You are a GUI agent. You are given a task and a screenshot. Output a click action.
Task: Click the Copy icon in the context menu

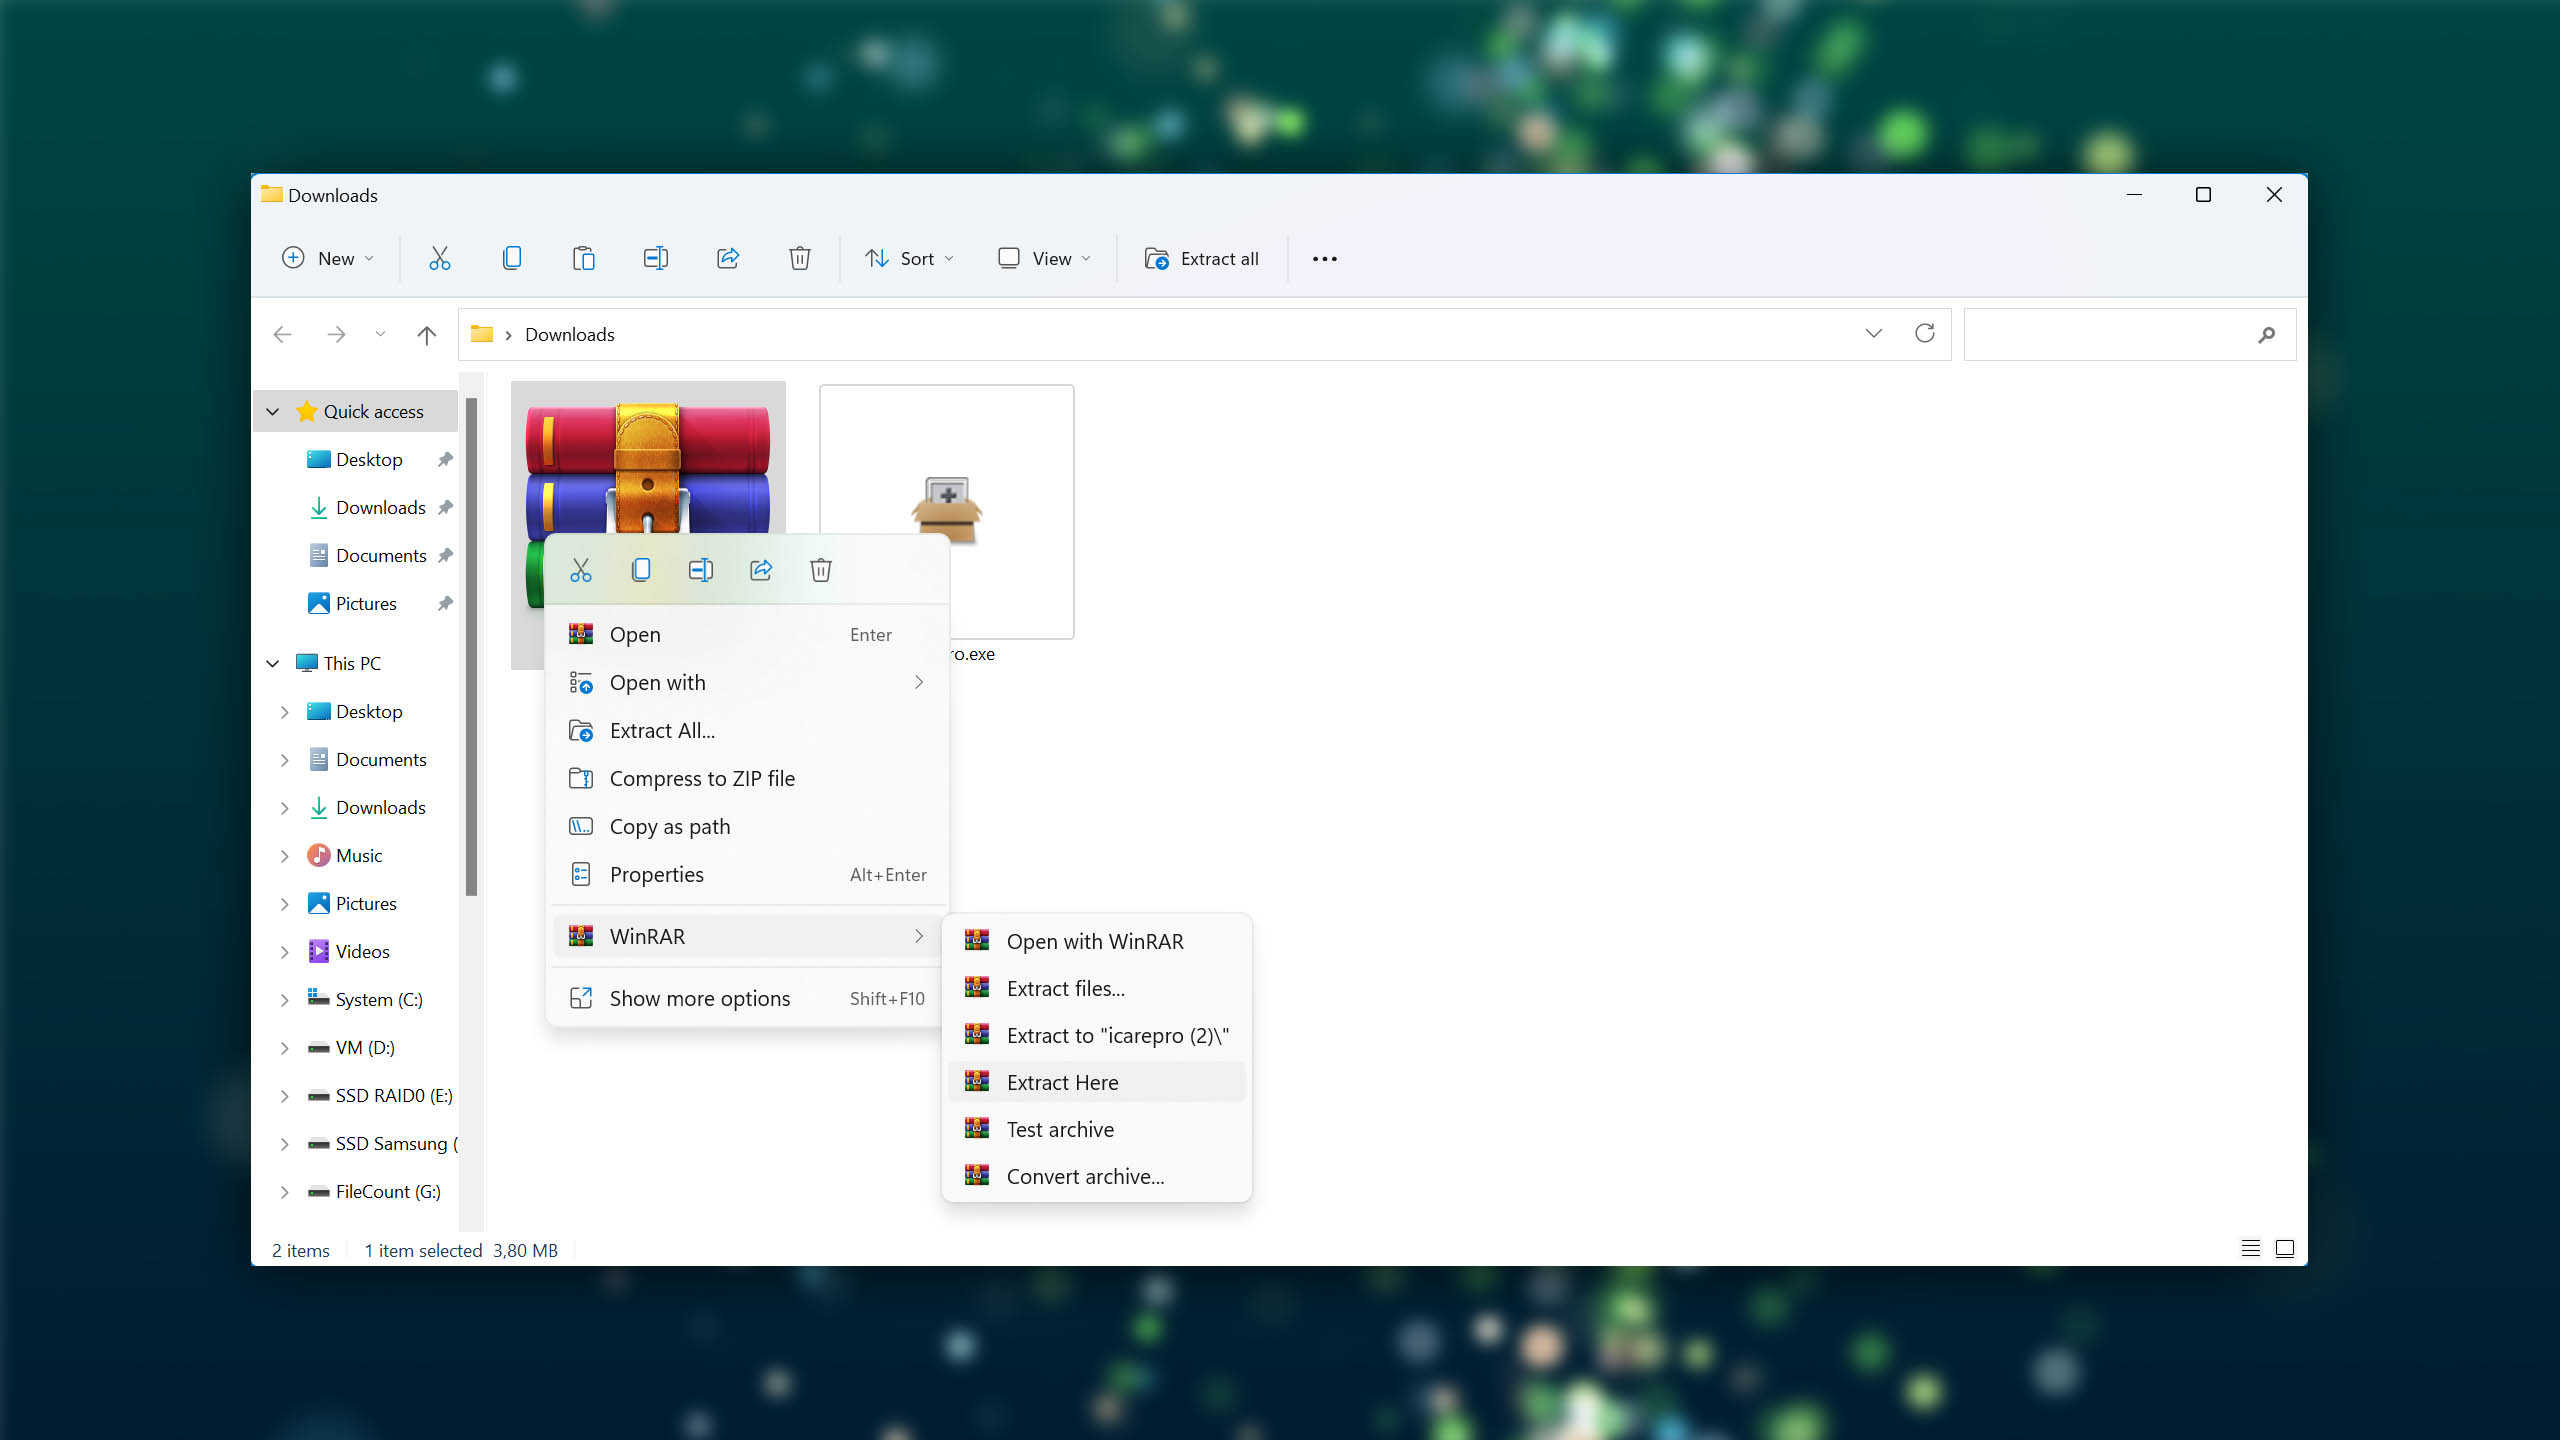pos(641,570)
